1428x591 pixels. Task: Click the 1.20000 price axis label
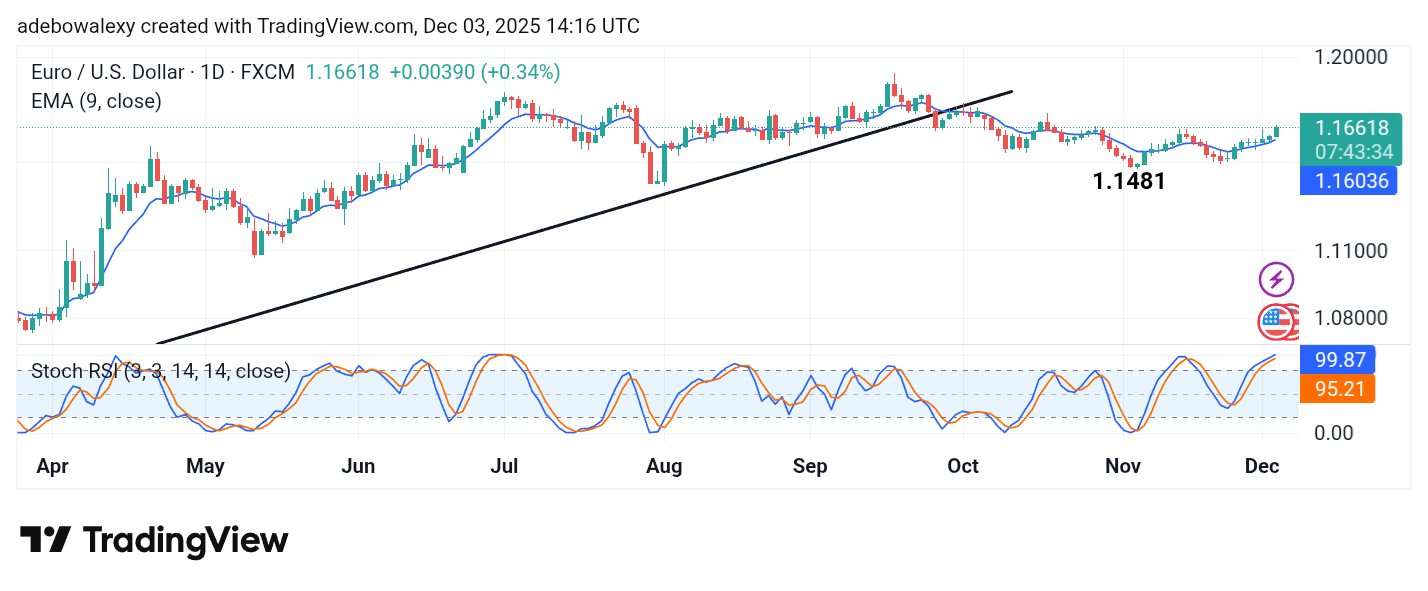(x=1352, y=56)
